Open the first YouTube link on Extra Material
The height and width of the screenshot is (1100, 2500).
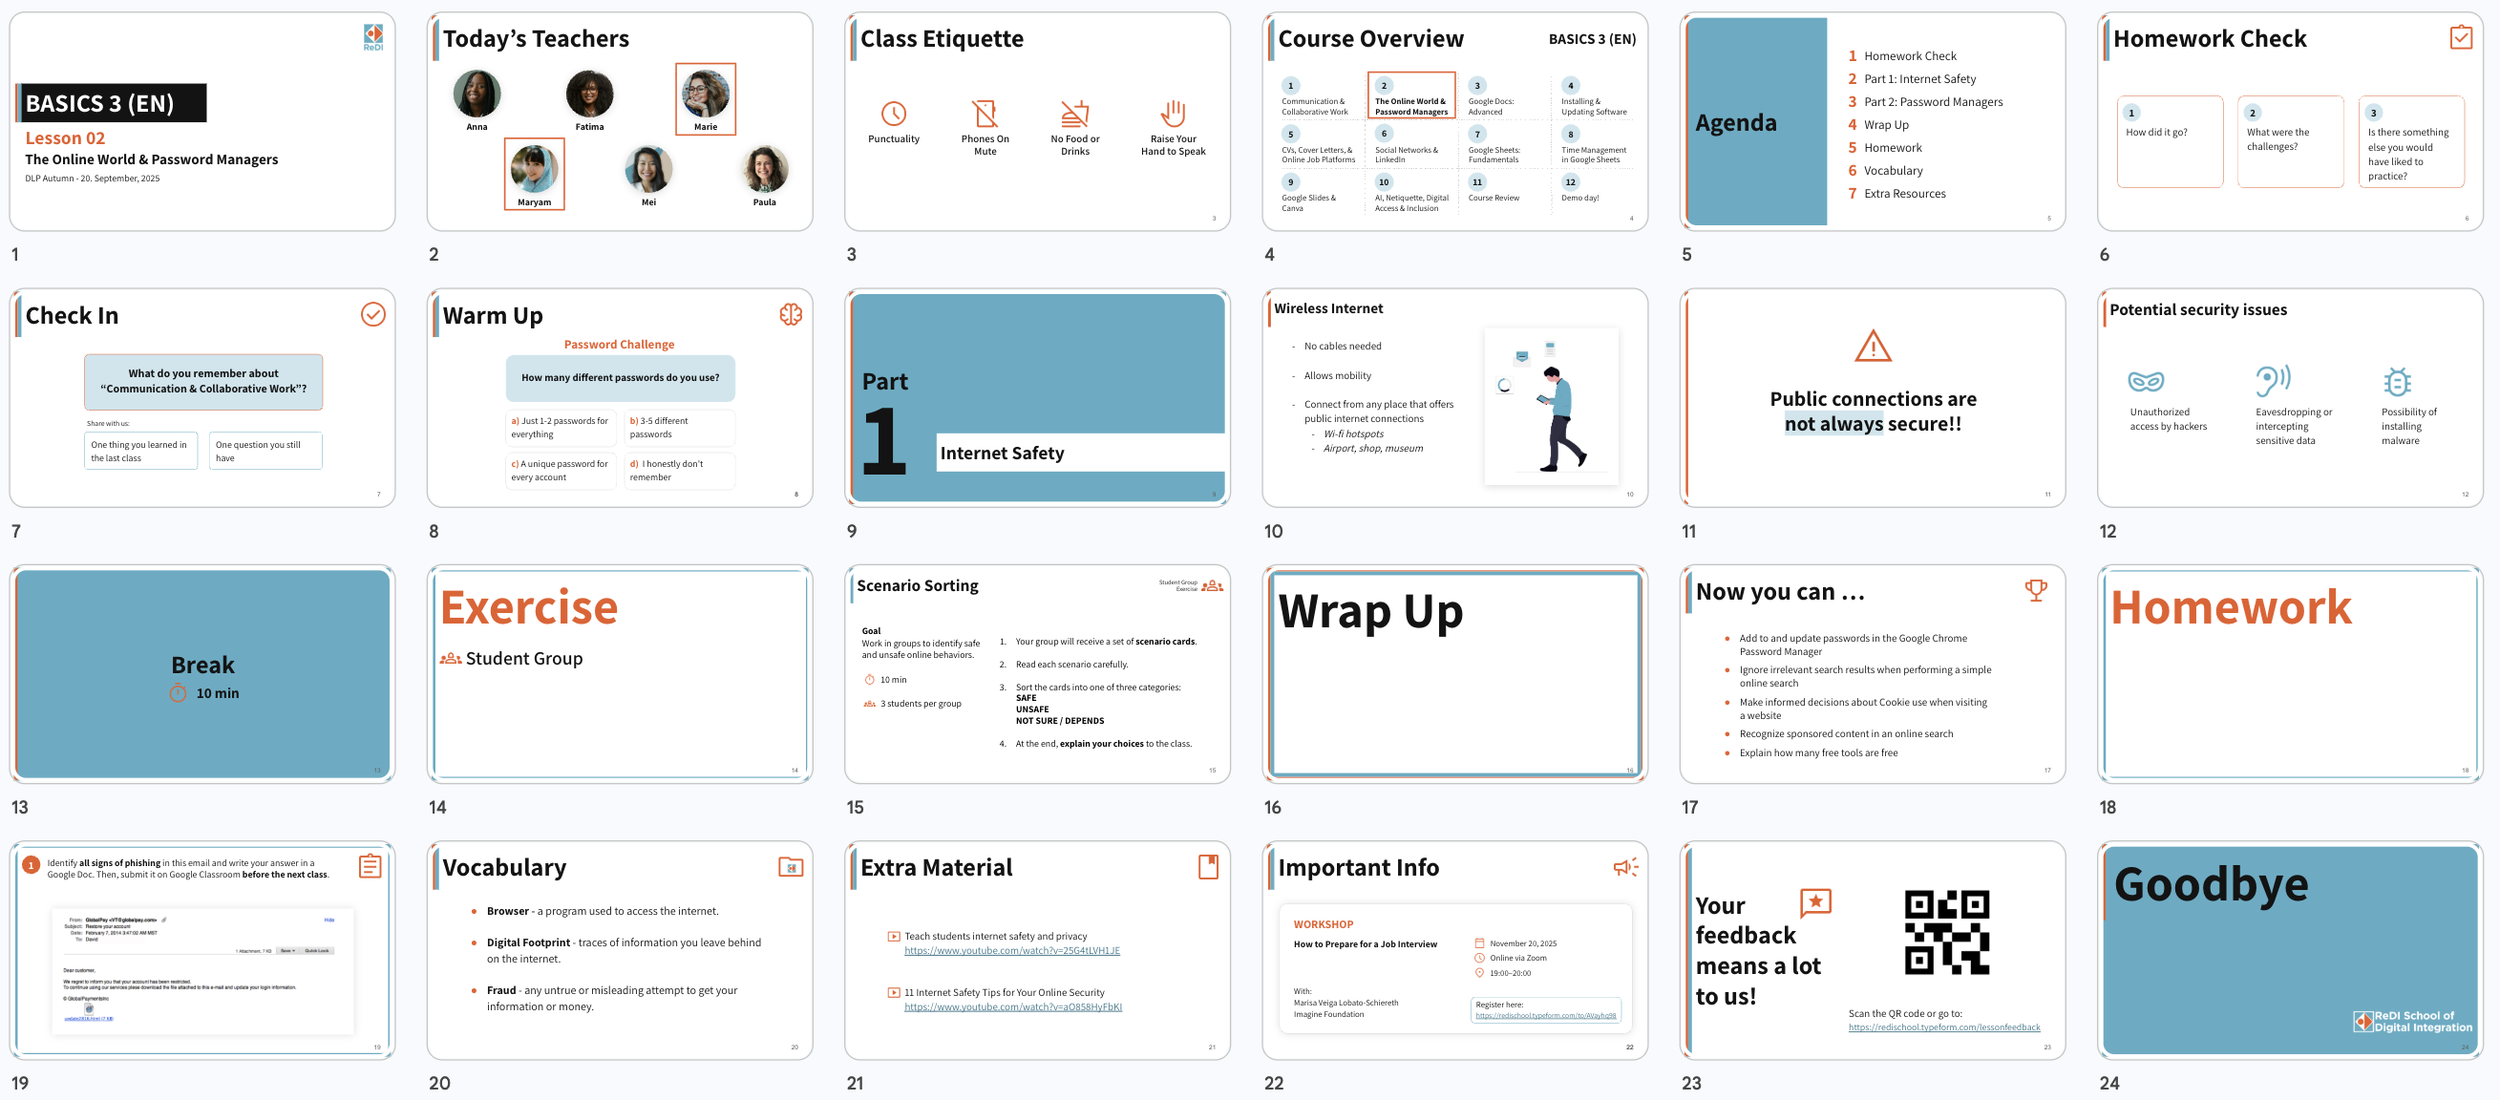click(1011, 951)
